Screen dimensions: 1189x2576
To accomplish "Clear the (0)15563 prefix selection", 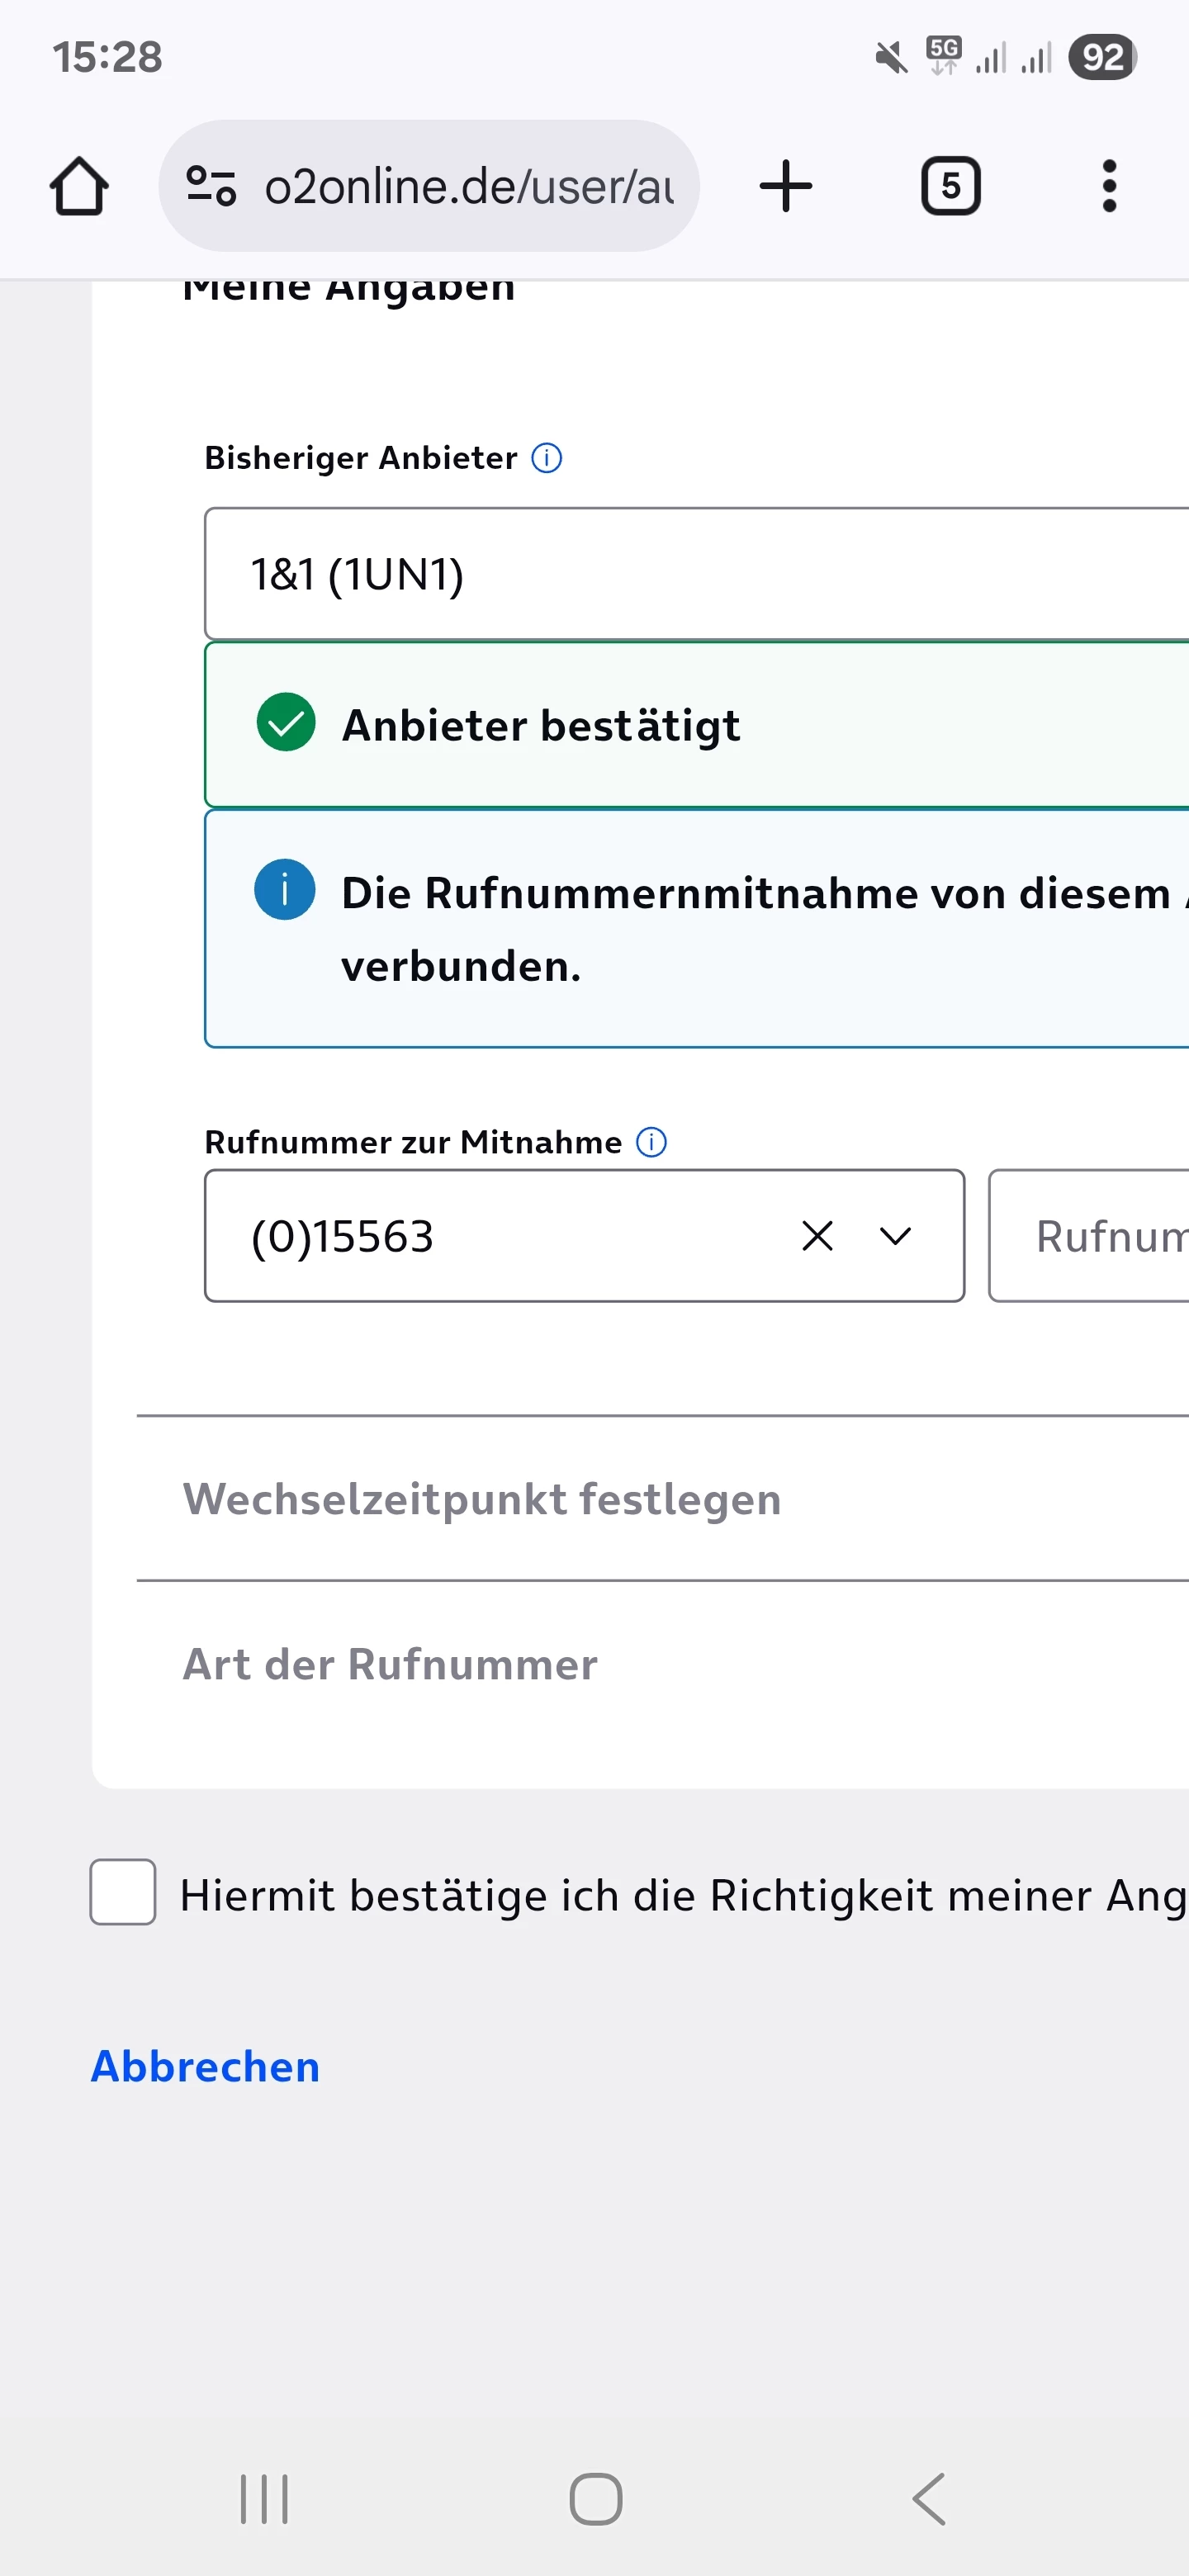I will pos(817,1237).
